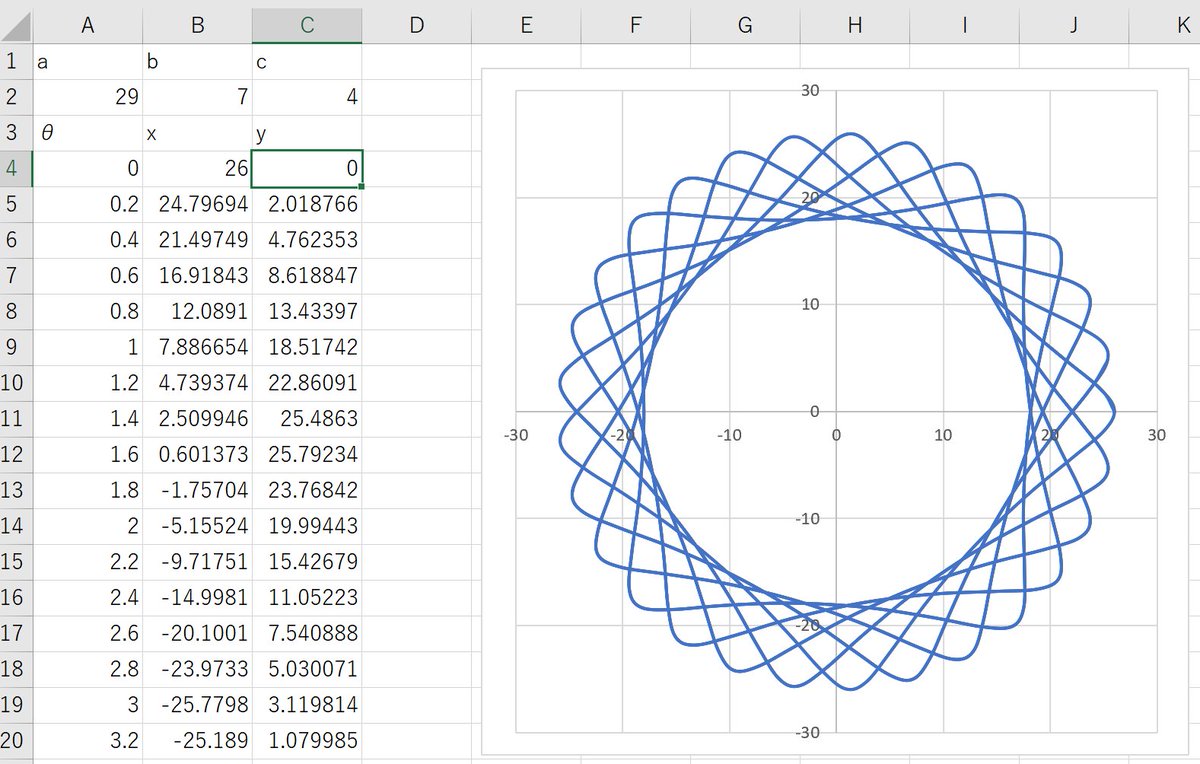Select column I header
Image resolution: width=1200 pixels, height=764 pixels.
click(964, 26)
